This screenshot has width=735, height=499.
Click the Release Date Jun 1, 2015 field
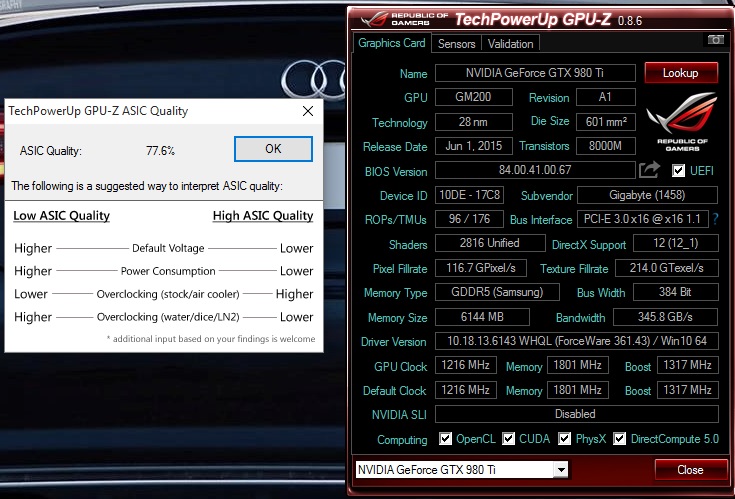coord(474,146)
